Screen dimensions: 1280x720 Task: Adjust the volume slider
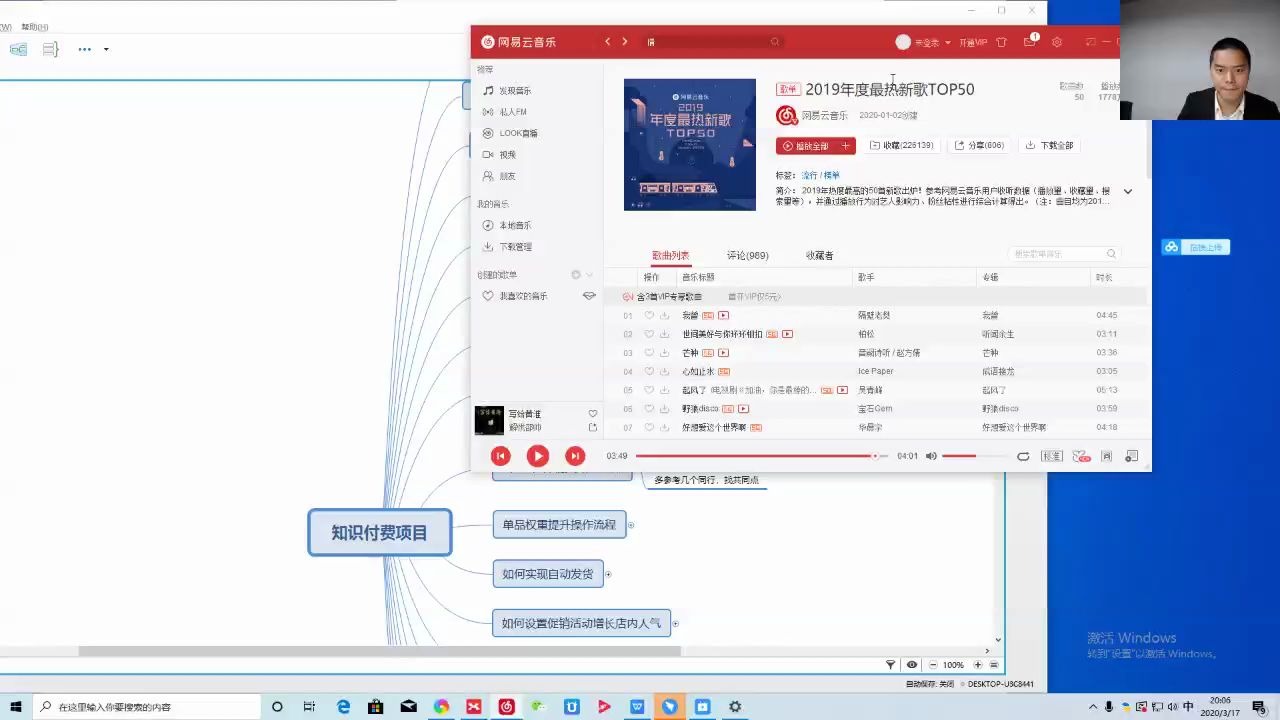pyautogui.click(x=973, y=456)
